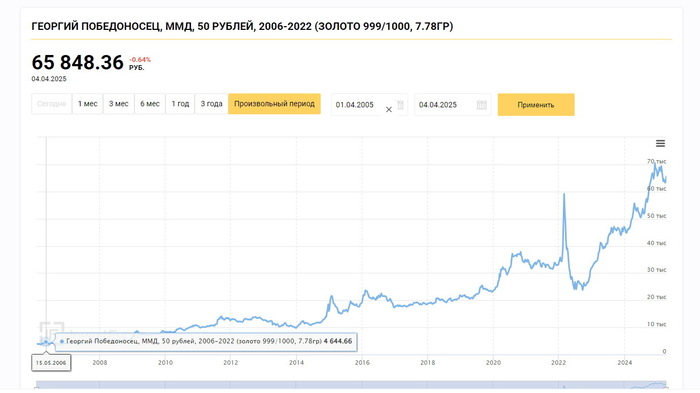The image size is (700, 393).
Task: Click the 2008 x-axis label
Action: click(x=100, y=363)
